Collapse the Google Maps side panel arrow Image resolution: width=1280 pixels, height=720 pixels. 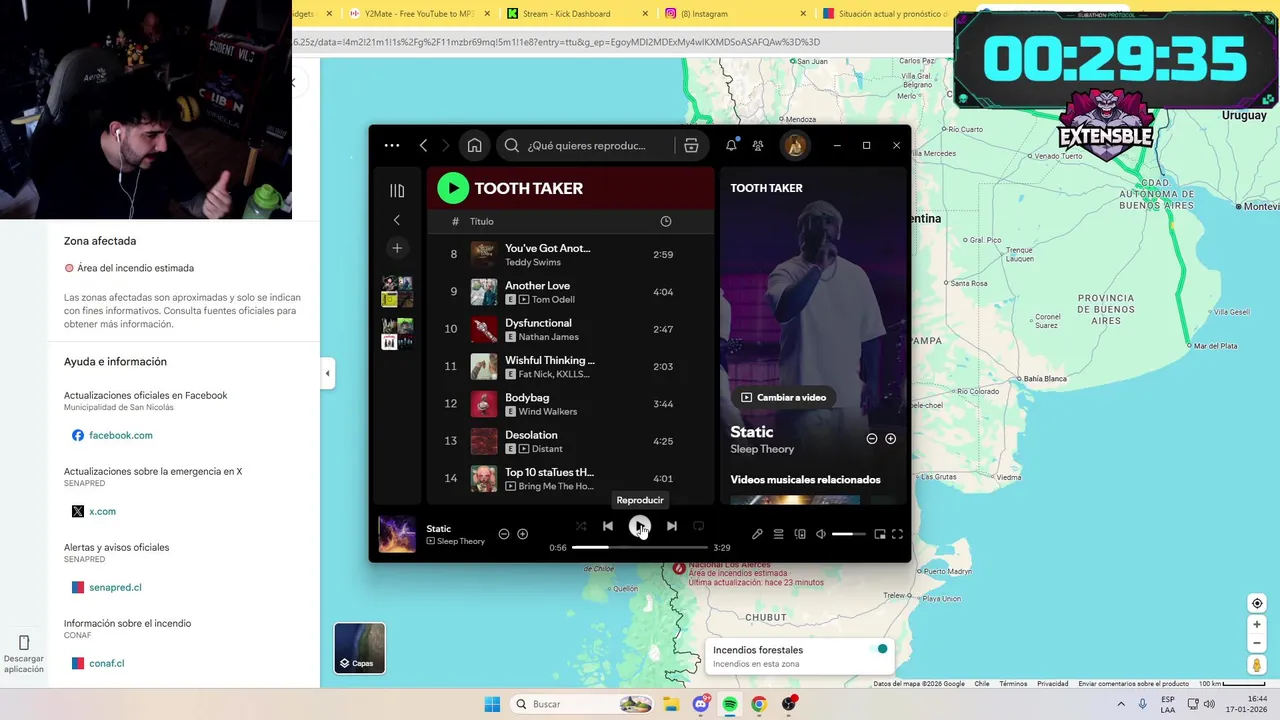pyautogui.click(x=327, y=373)
